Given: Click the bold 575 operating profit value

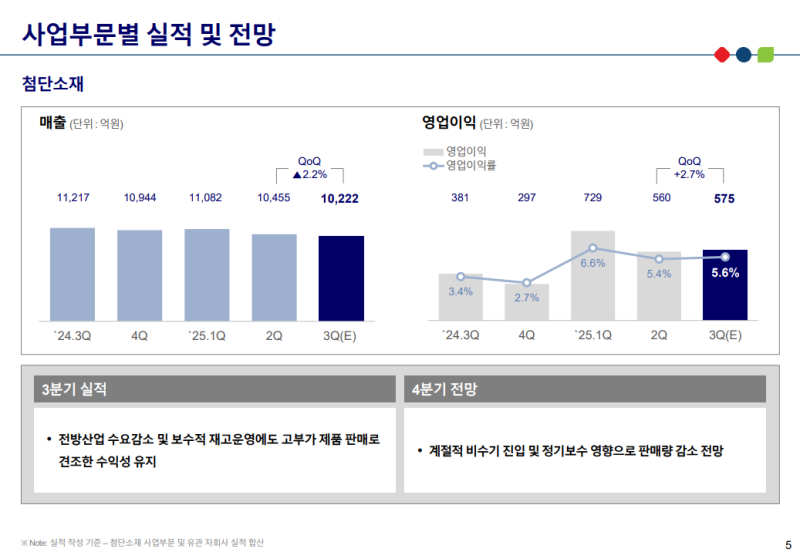Looking at the screenshot, I should pyautogui.click(x=724, y=199).
